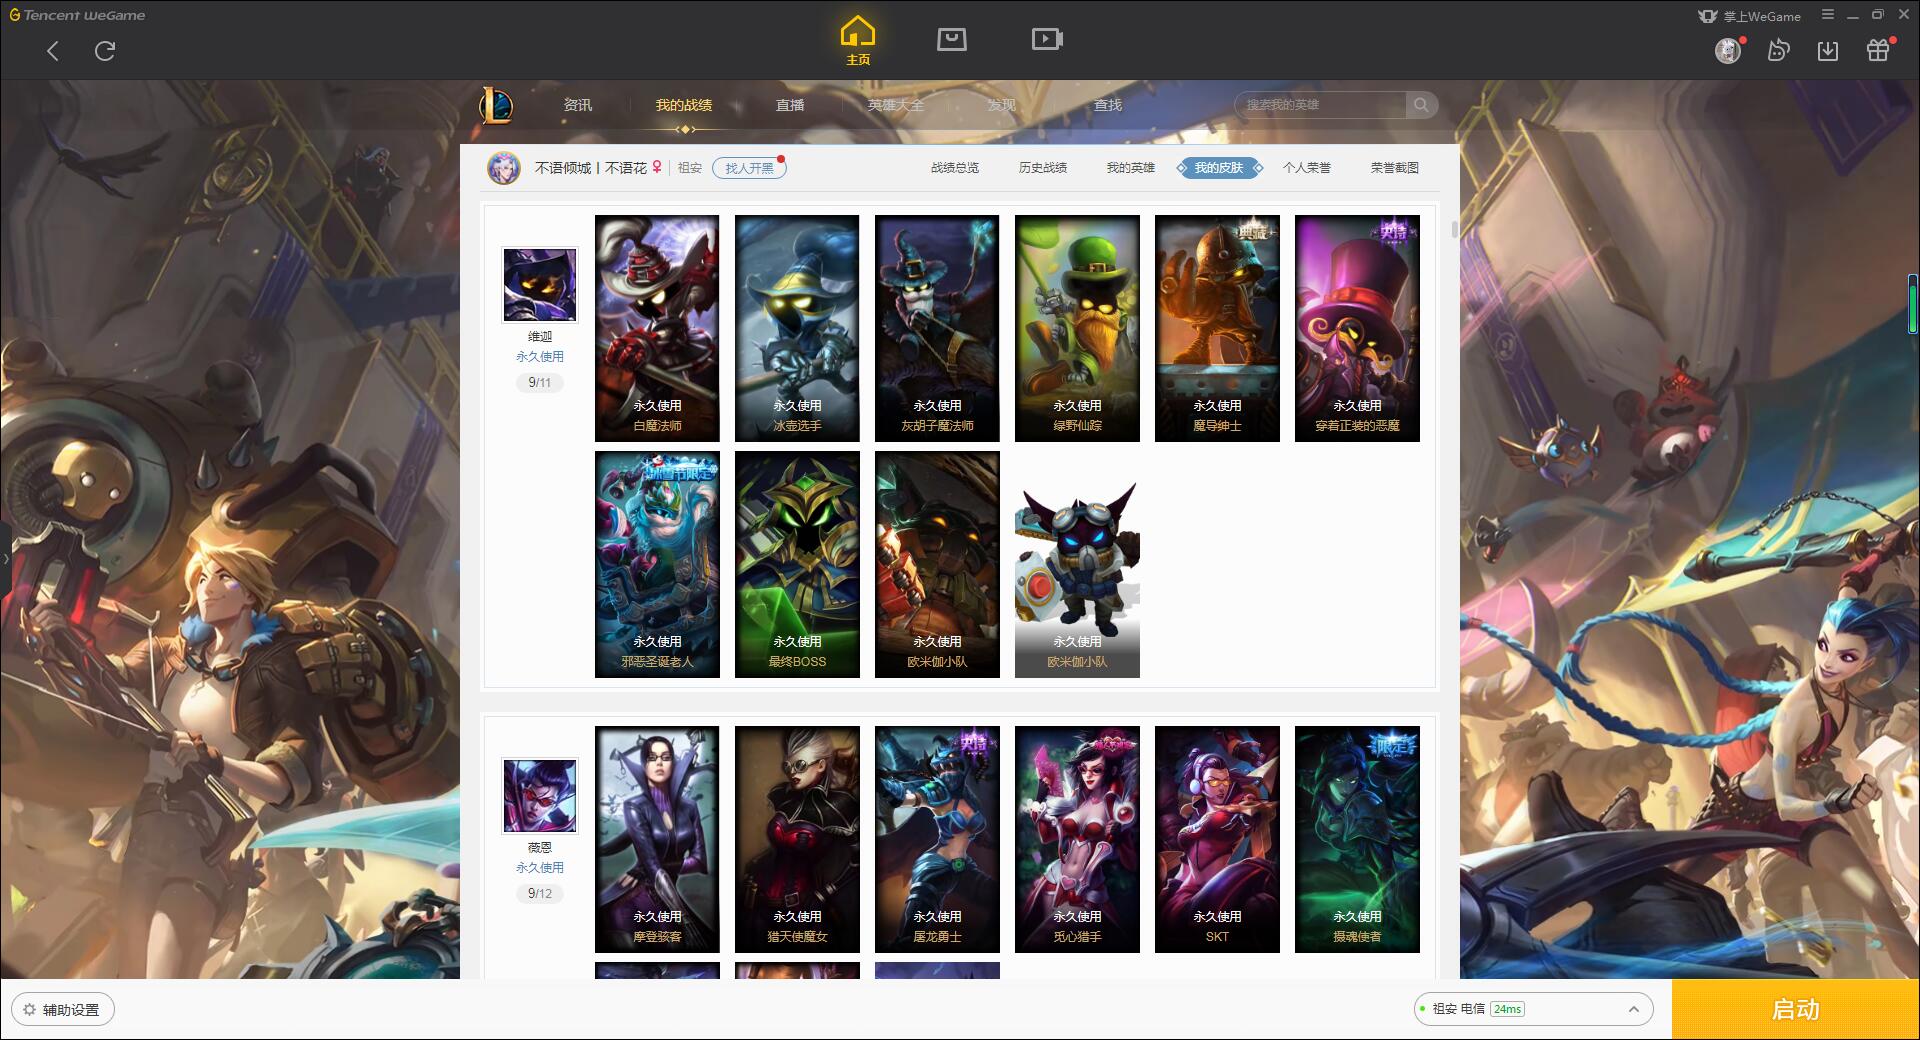
Task: Click the 搜索我的英雄 search field
Action: (1322, 105)
